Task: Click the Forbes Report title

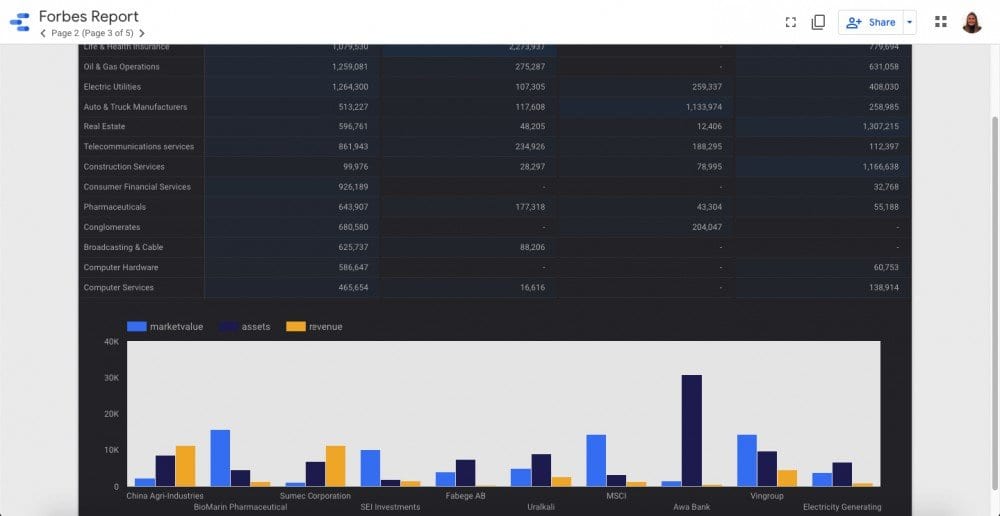Action: coord(89,17)
